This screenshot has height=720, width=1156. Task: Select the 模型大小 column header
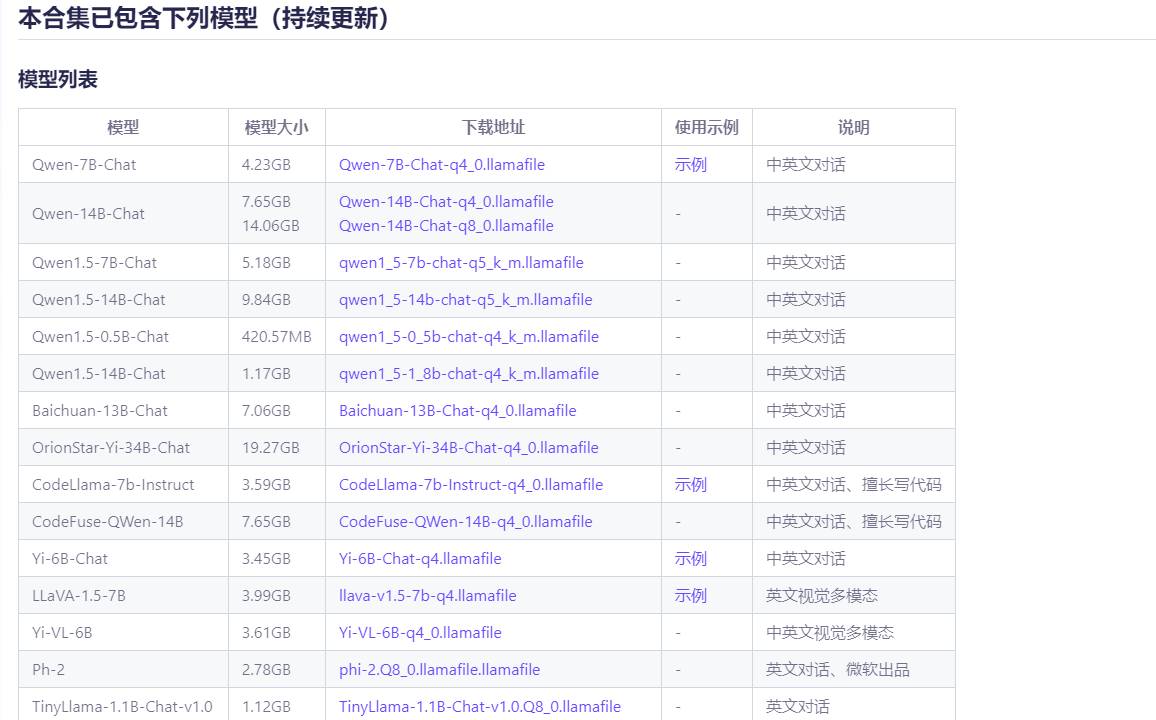coord(276,127)
